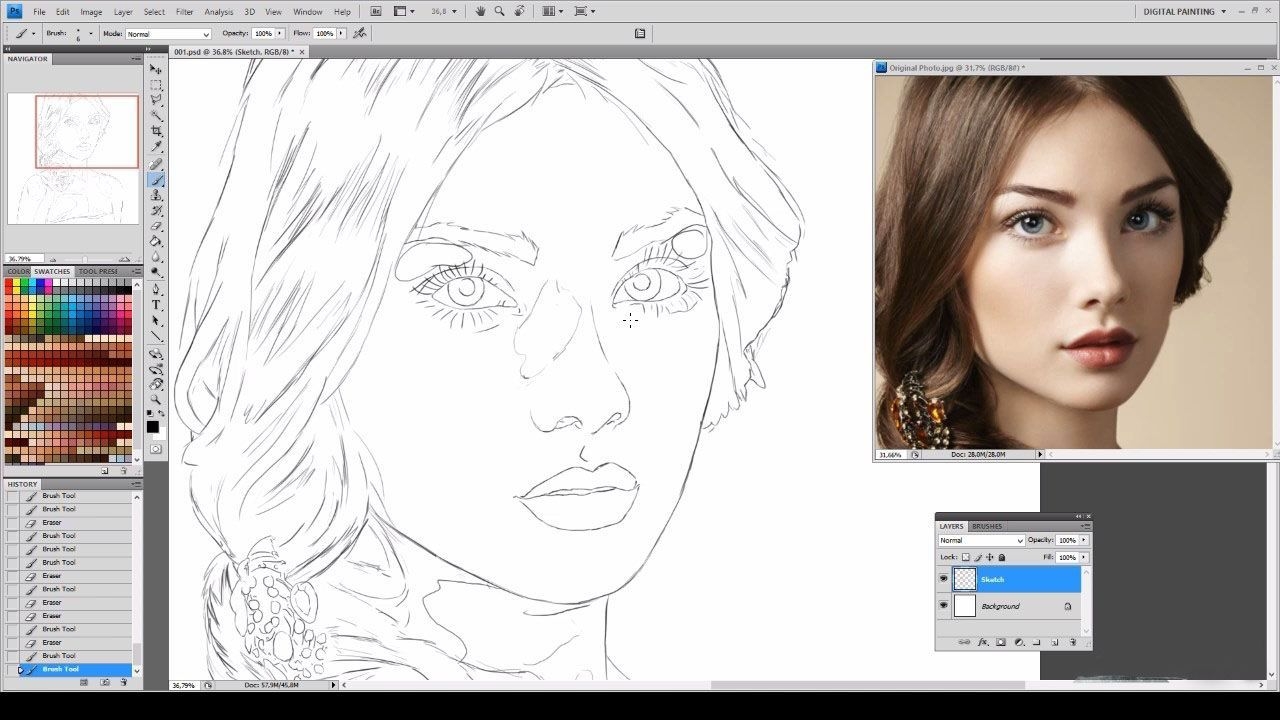
Task: Open the layer Fill arrow
Action: coord(1083,557)
